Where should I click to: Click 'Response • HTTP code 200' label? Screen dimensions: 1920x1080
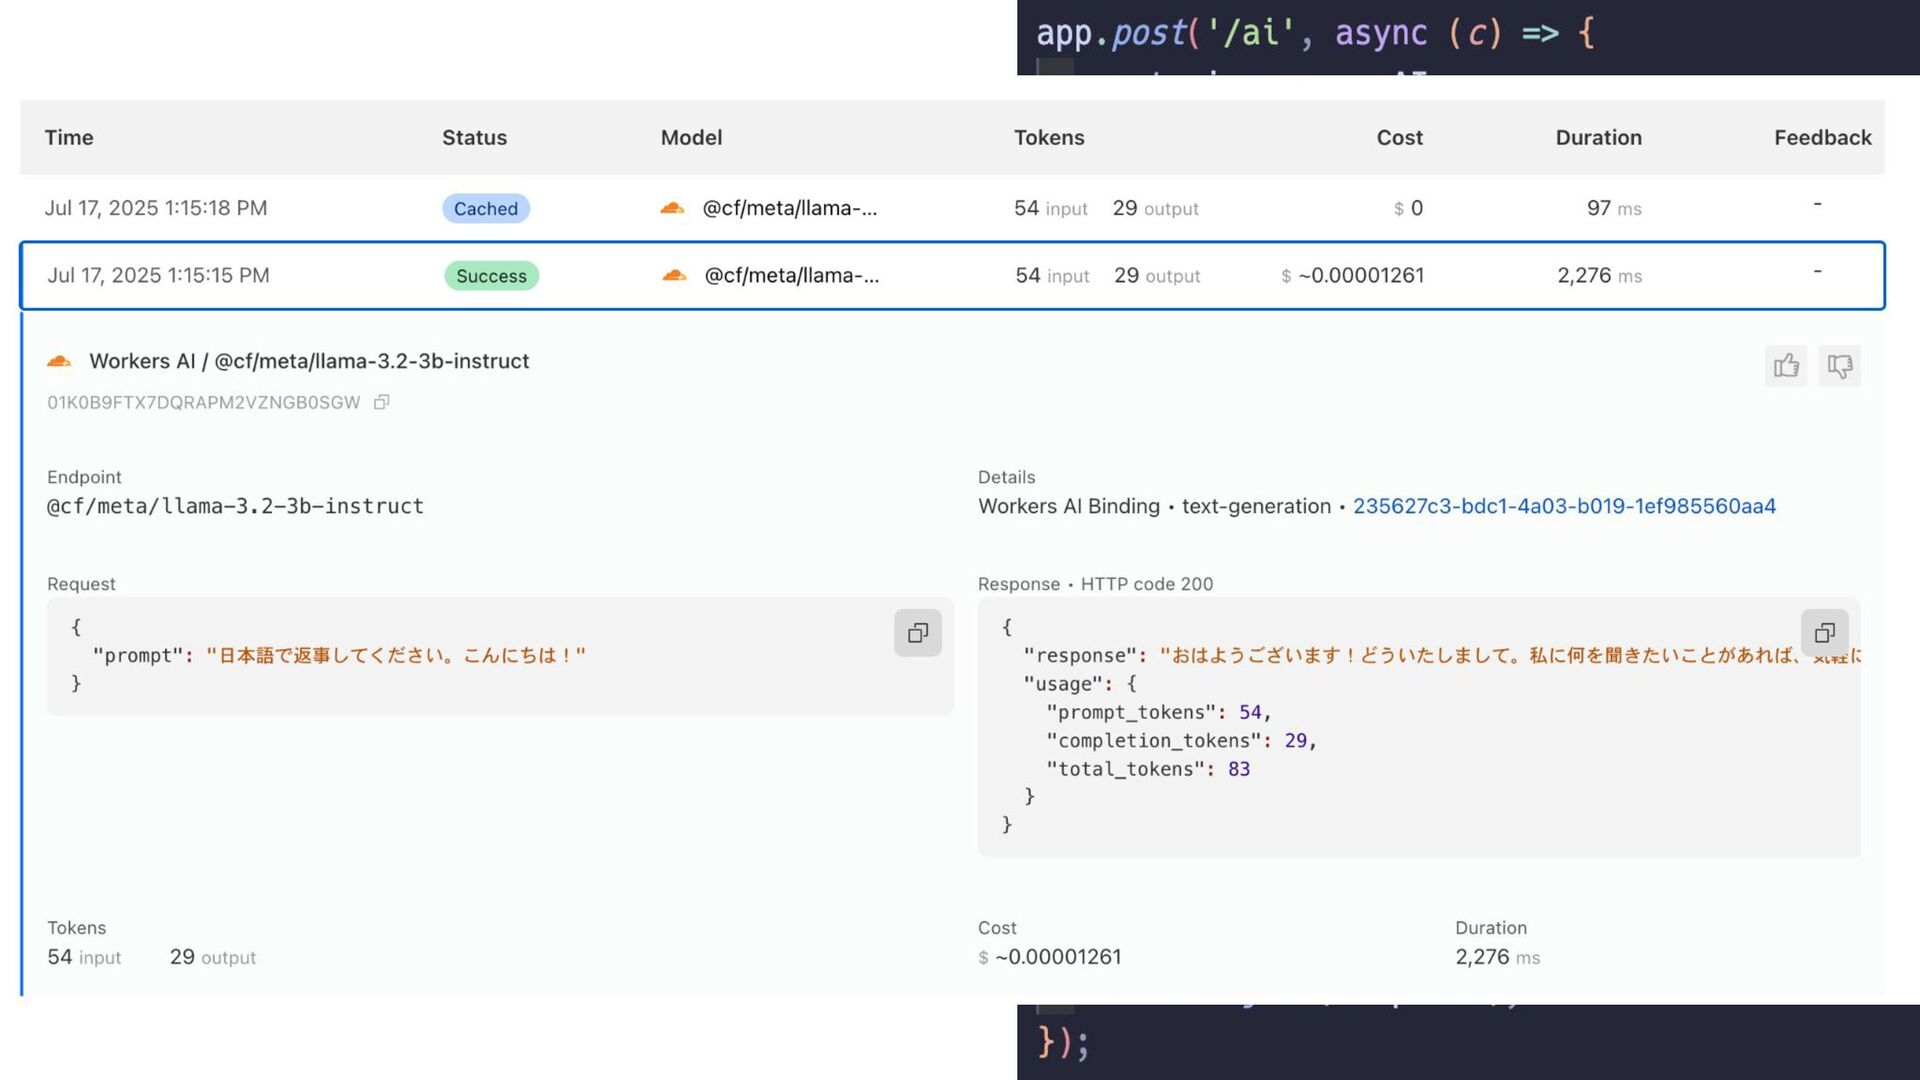click(1095, 584)
